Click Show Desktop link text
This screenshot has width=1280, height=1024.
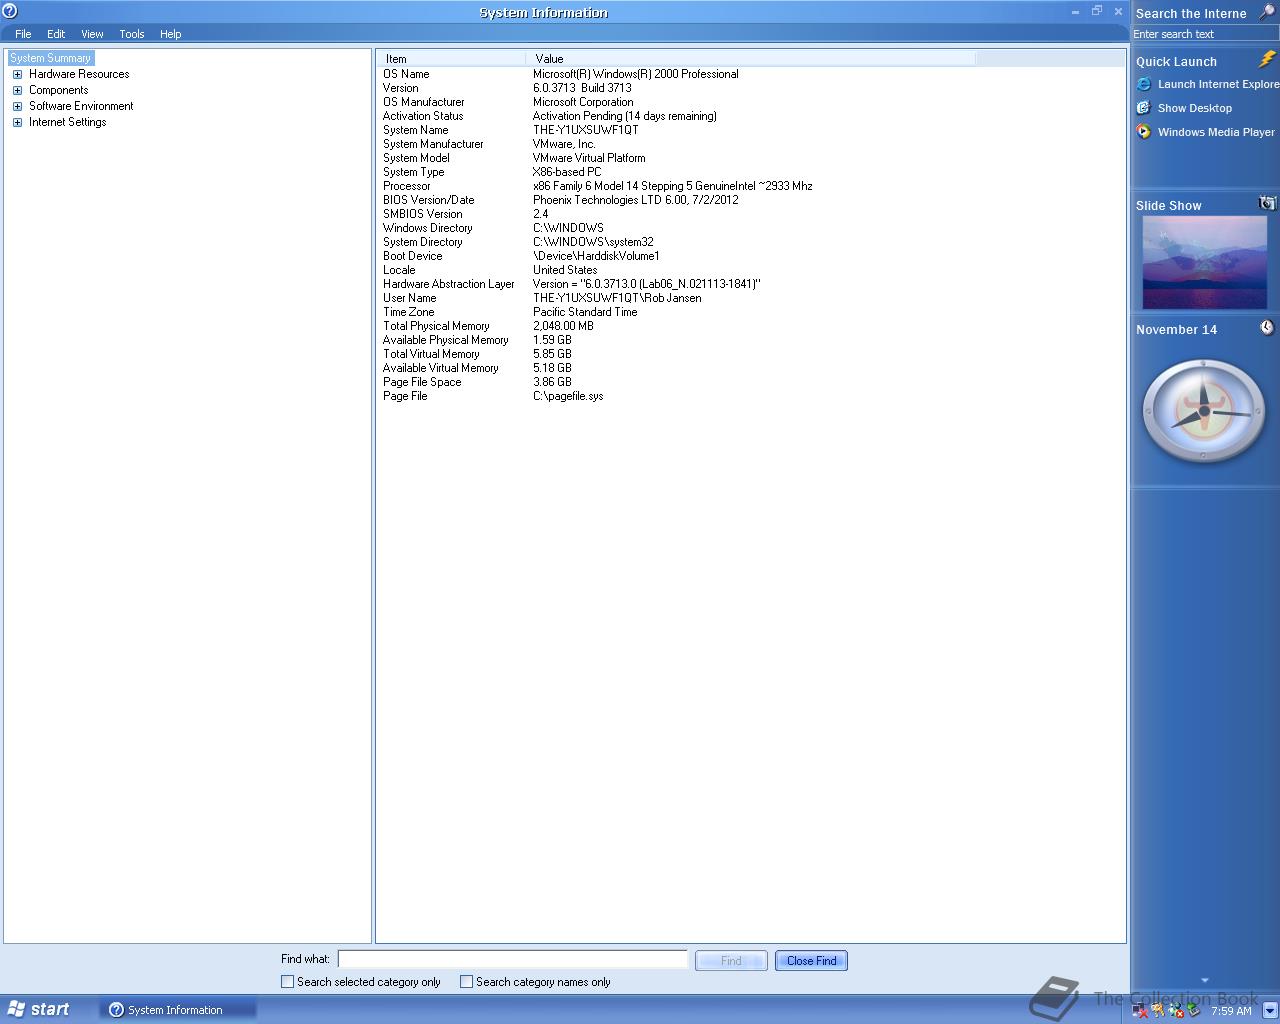[1195, 108]
